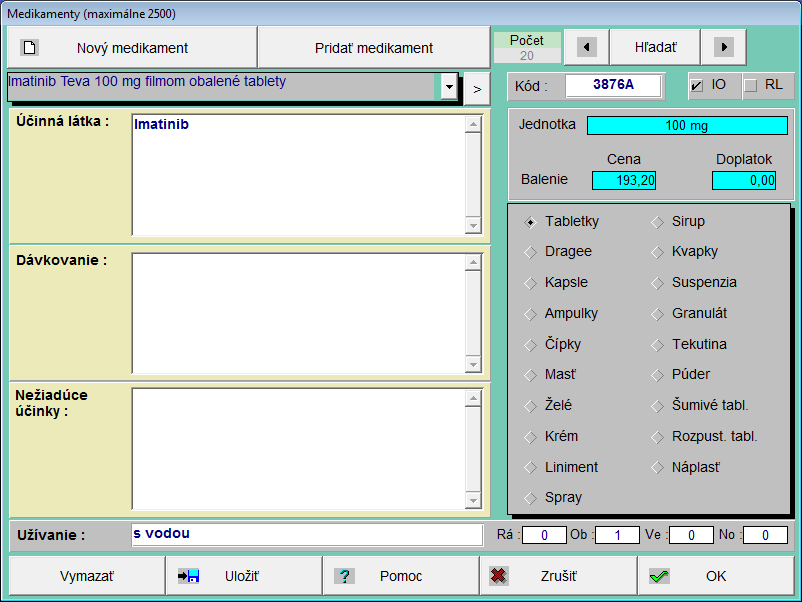Image resolution: width=802 pixels, height=602 pixels.
Task: Select the Púder radio option
Action: point(657,375)
